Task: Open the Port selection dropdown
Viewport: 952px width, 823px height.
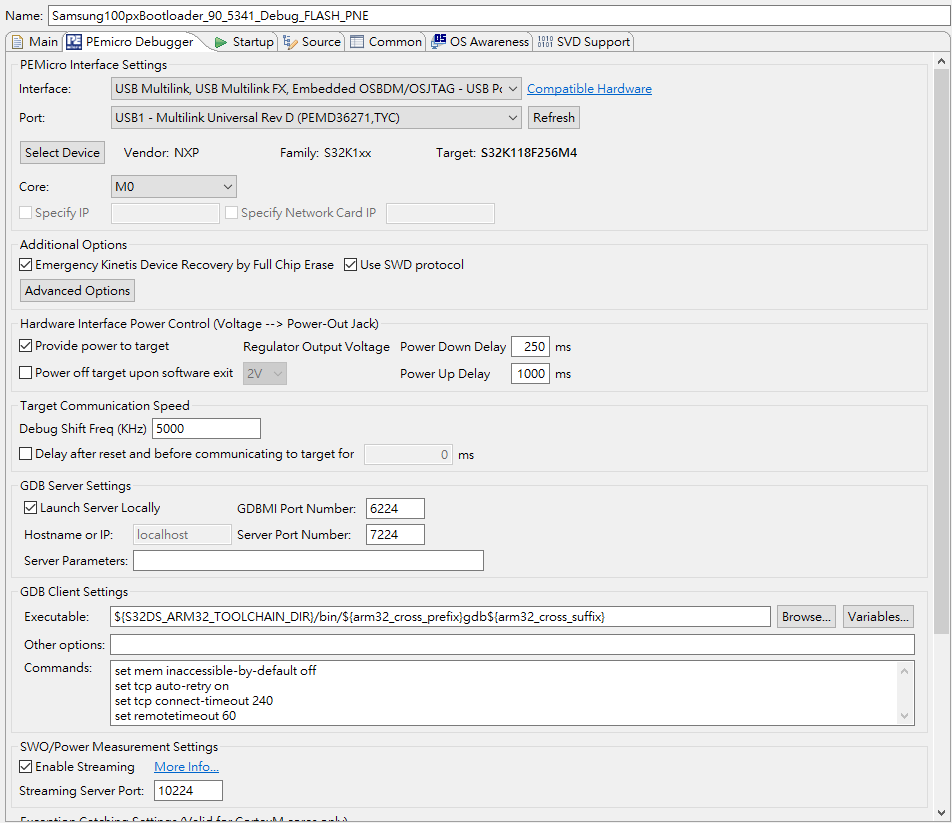Action: coord(513,117)
